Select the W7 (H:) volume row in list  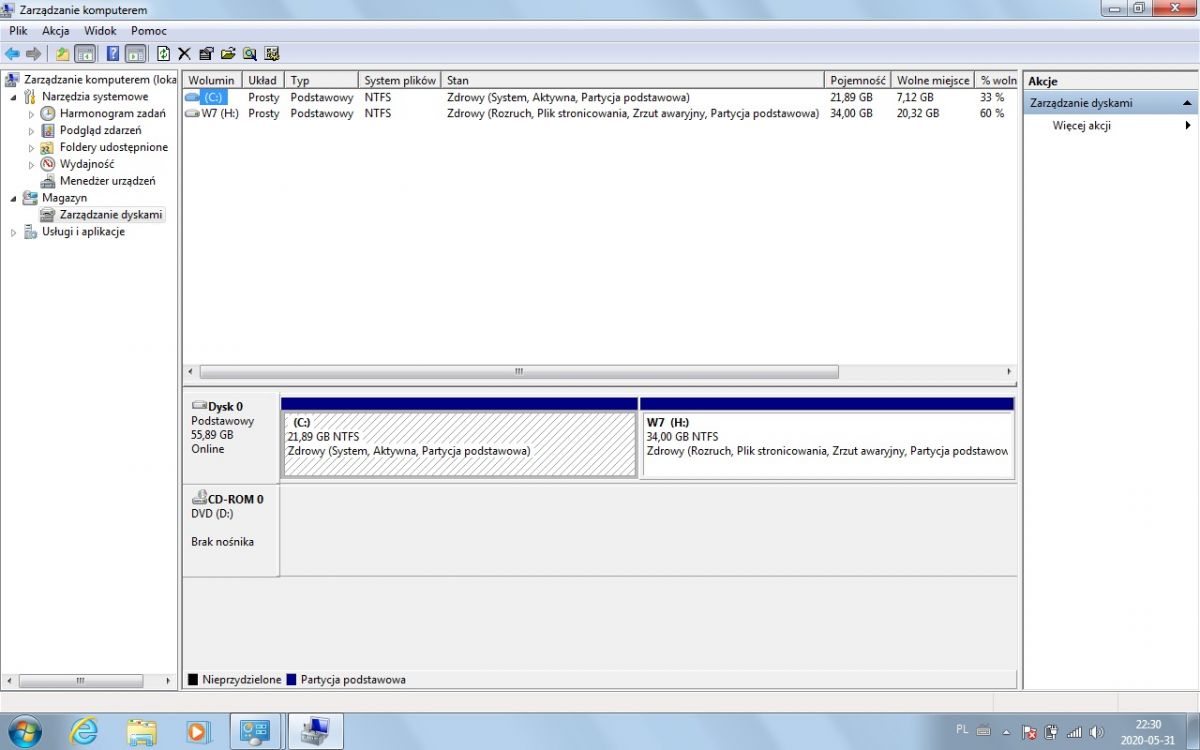[600, 113]
